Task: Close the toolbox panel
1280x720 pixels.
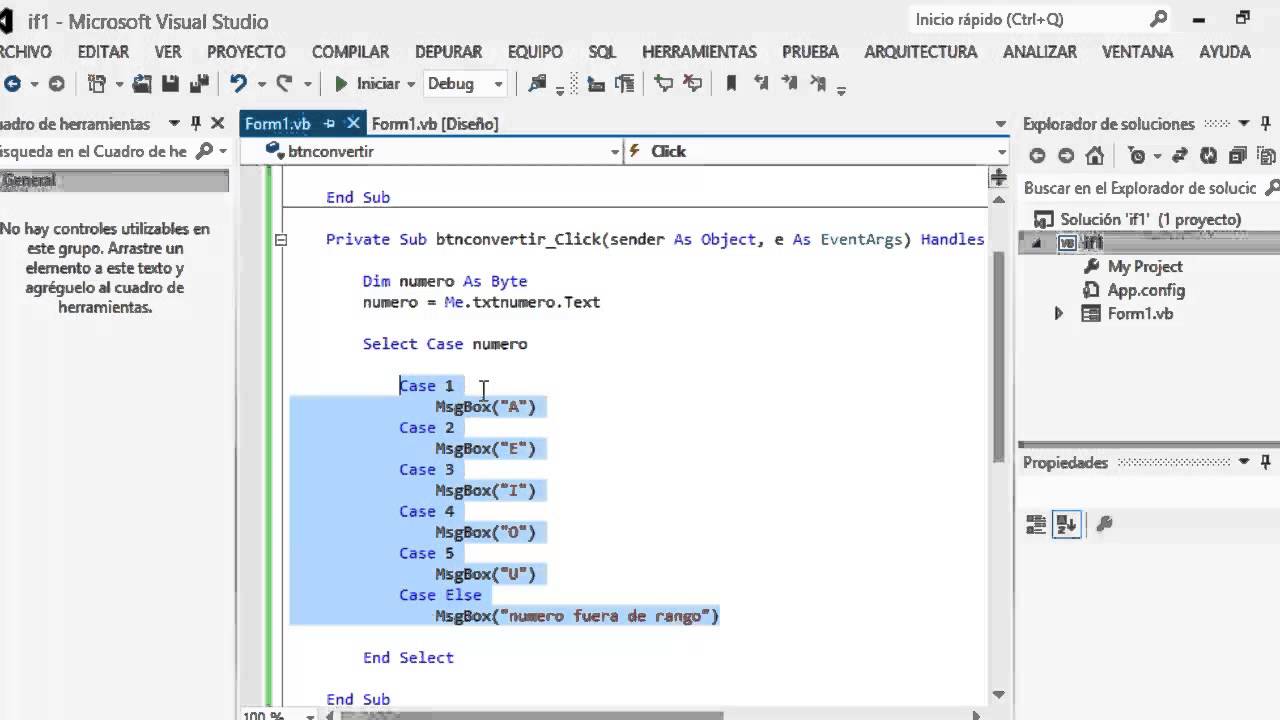Action: tap(218, 124)
